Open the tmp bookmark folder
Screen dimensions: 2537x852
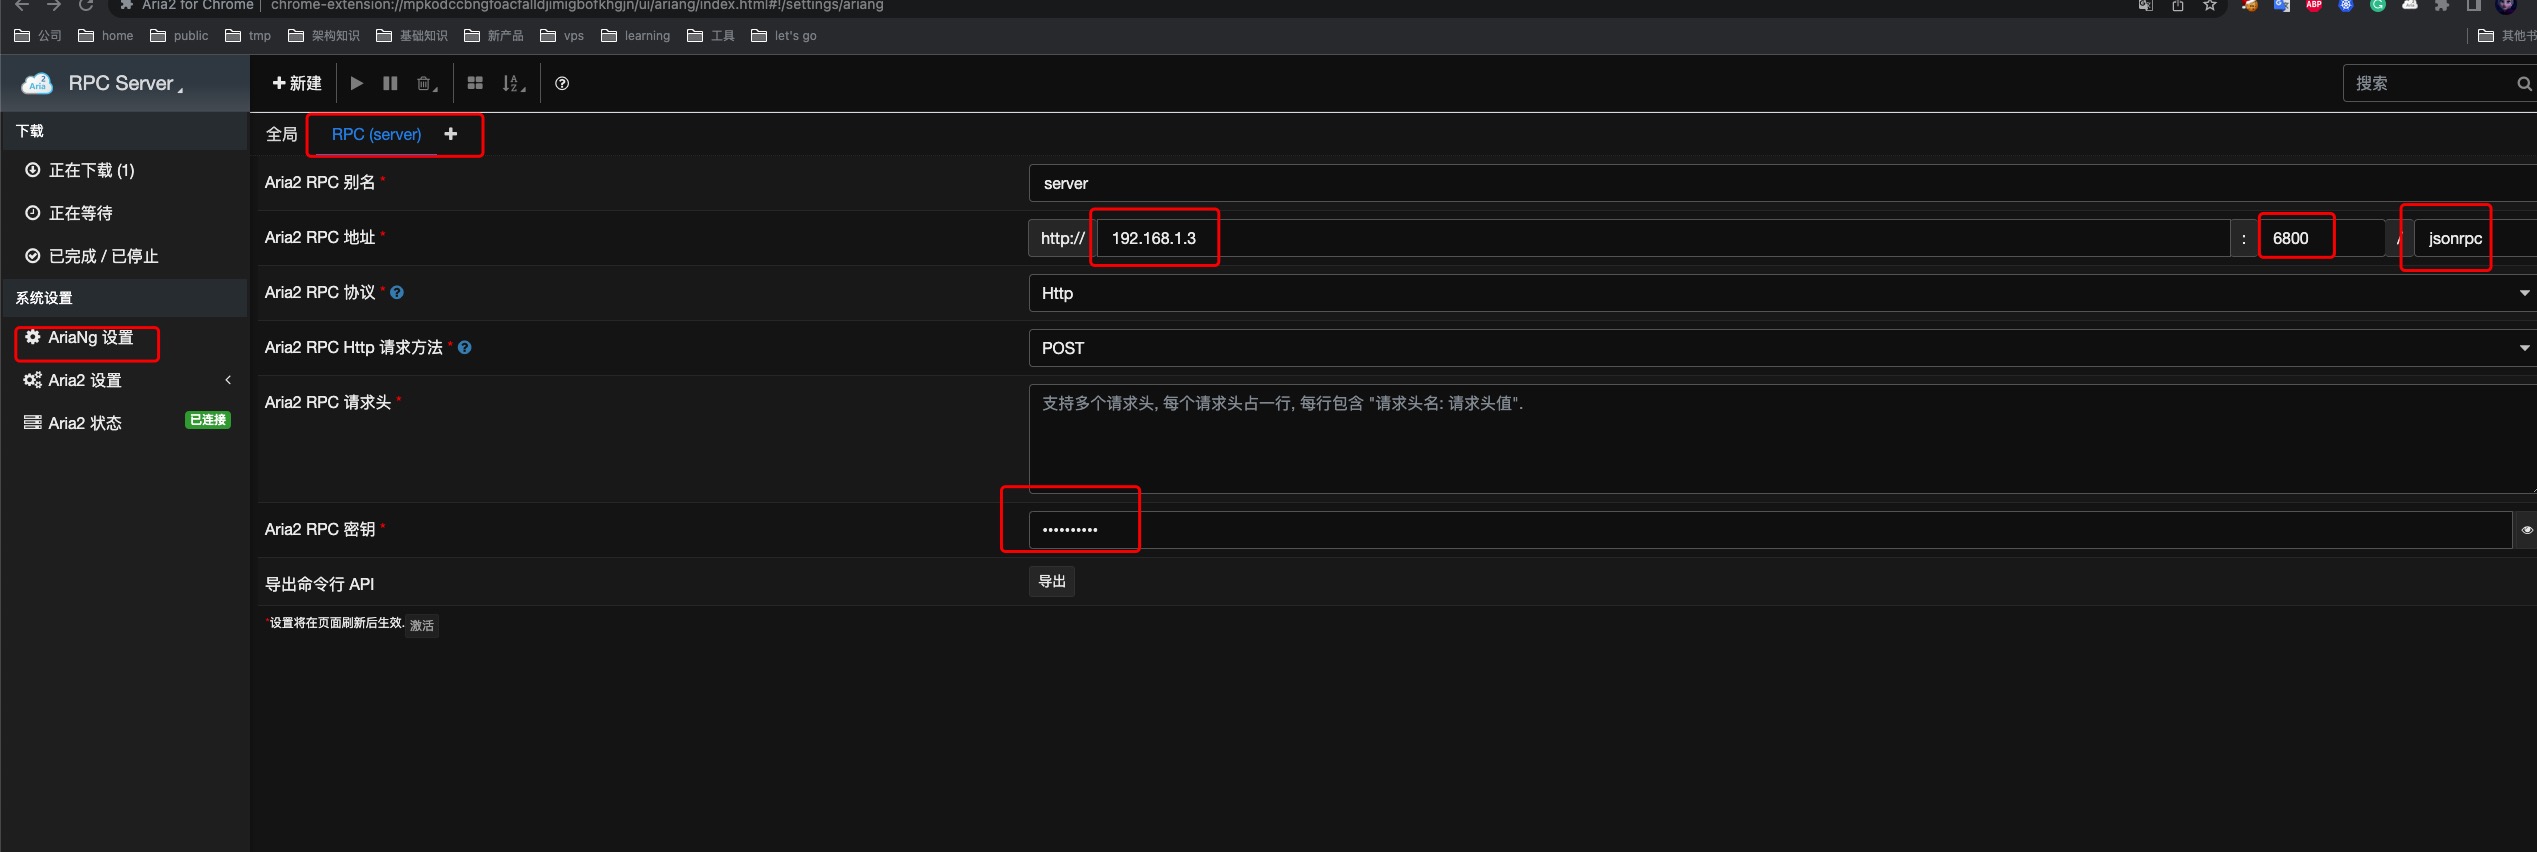(248, 36)
